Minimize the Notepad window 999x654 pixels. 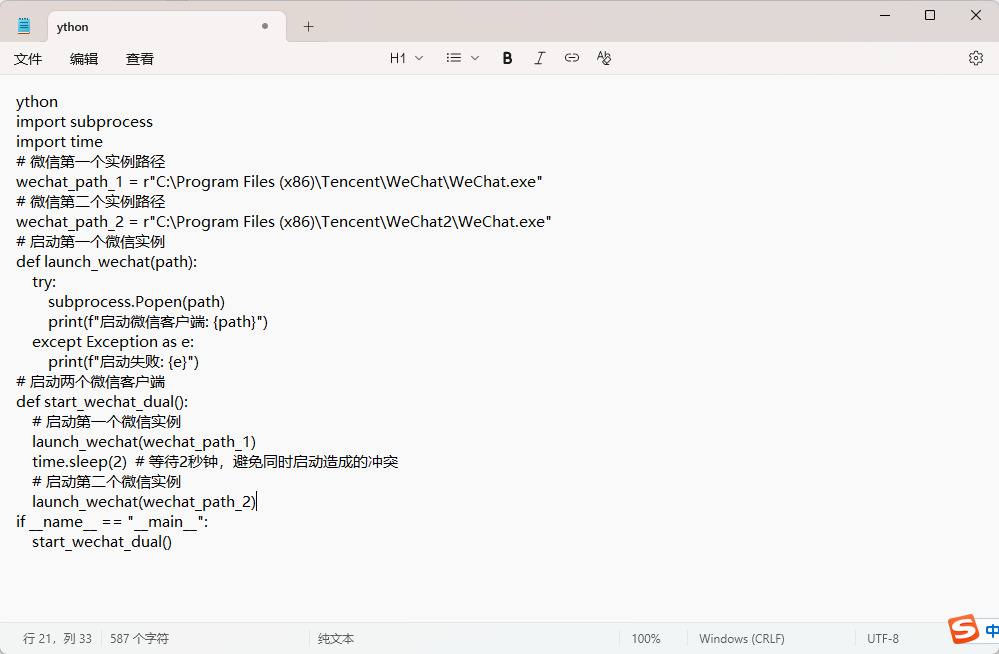click(x=884, y=15)
